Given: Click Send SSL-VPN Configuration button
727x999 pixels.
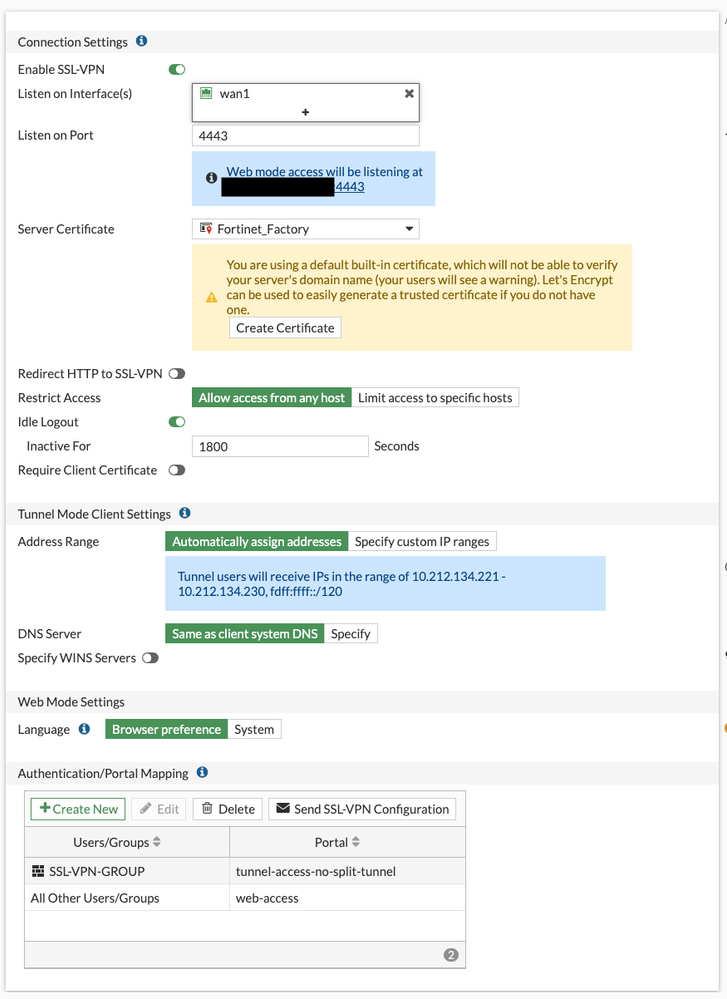Looking at the screenshot, I should [x=362, y=809].
